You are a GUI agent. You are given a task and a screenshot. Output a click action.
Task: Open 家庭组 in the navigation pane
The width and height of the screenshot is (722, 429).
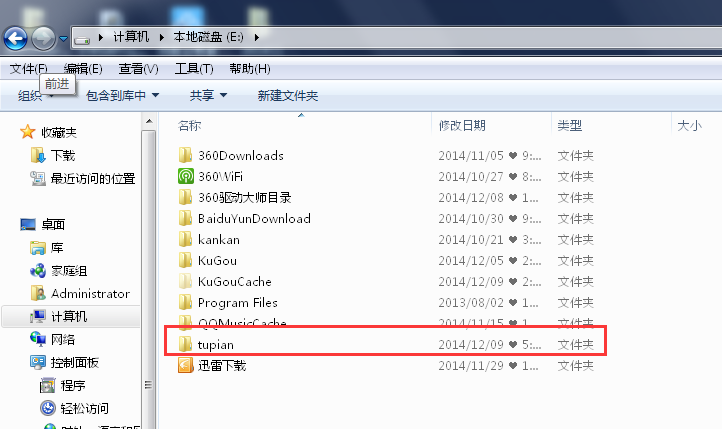coord(68,271)
